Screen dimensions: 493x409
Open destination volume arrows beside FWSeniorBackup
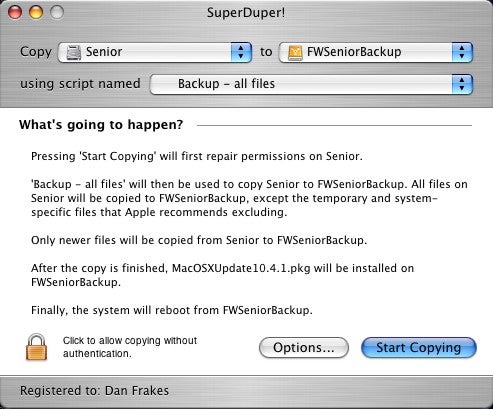(x=462, y=52)
